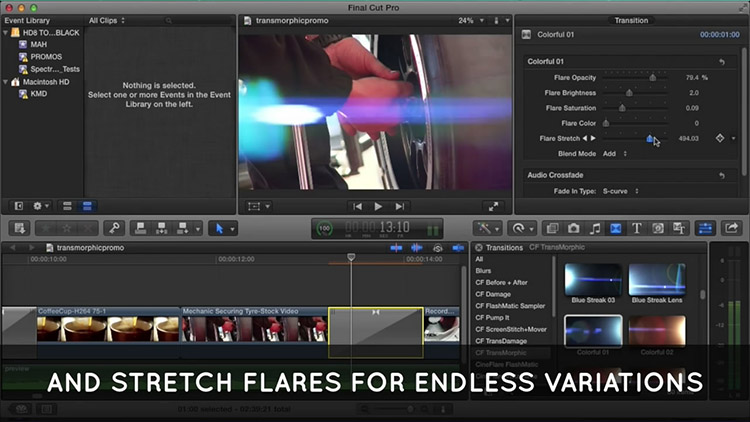
Task: Select the CF FlashMatic Sampler category
Action: pos(510,306)
